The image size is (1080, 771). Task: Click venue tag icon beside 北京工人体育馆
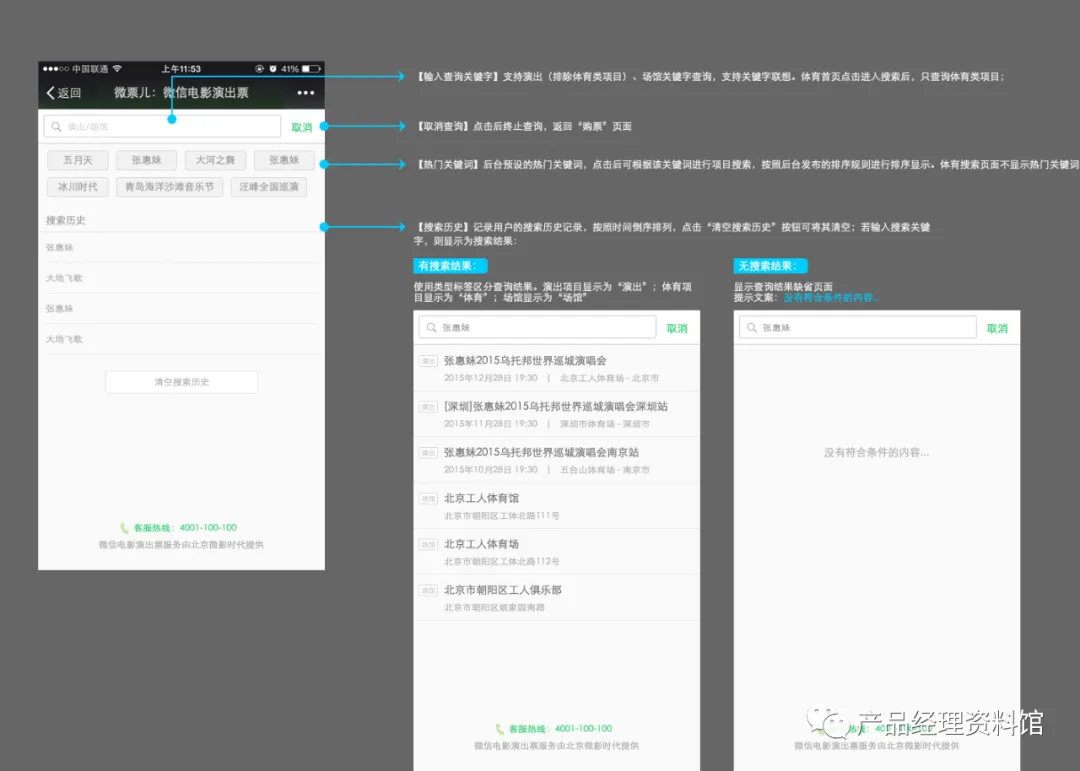pos(428,499)
